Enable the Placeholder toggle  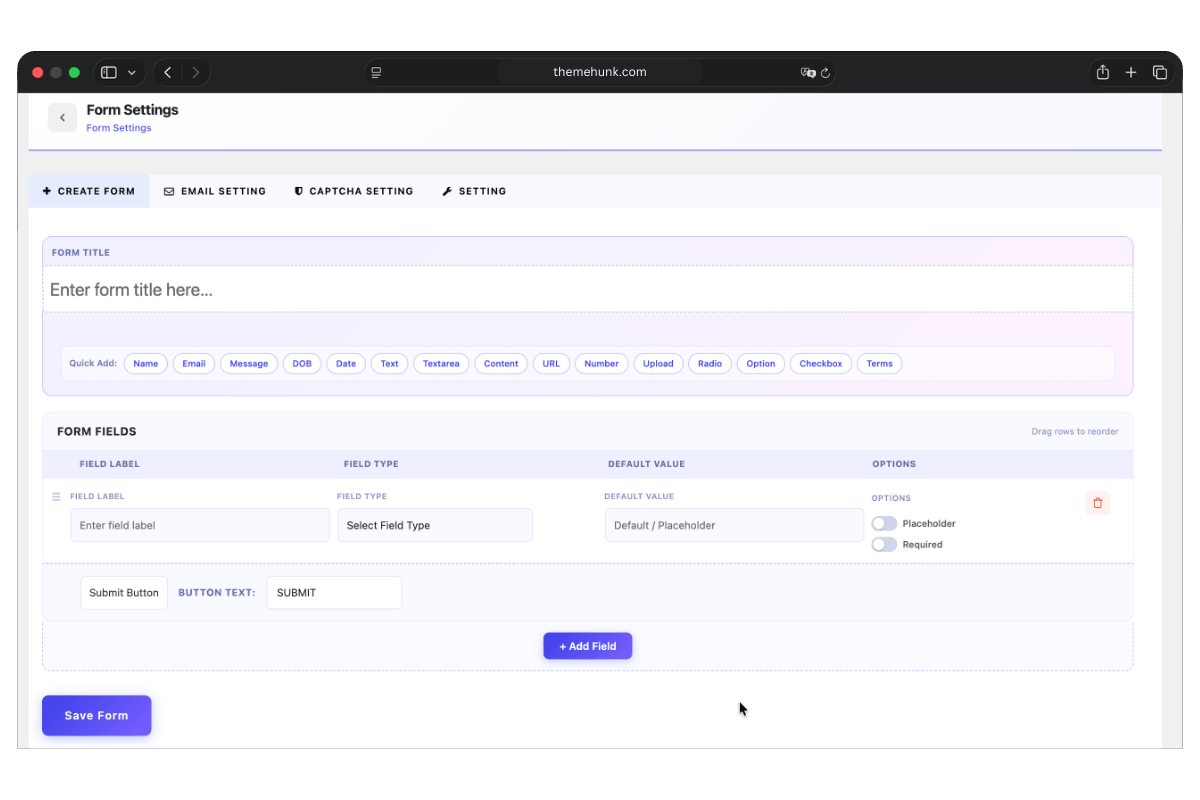pos(884,523)
